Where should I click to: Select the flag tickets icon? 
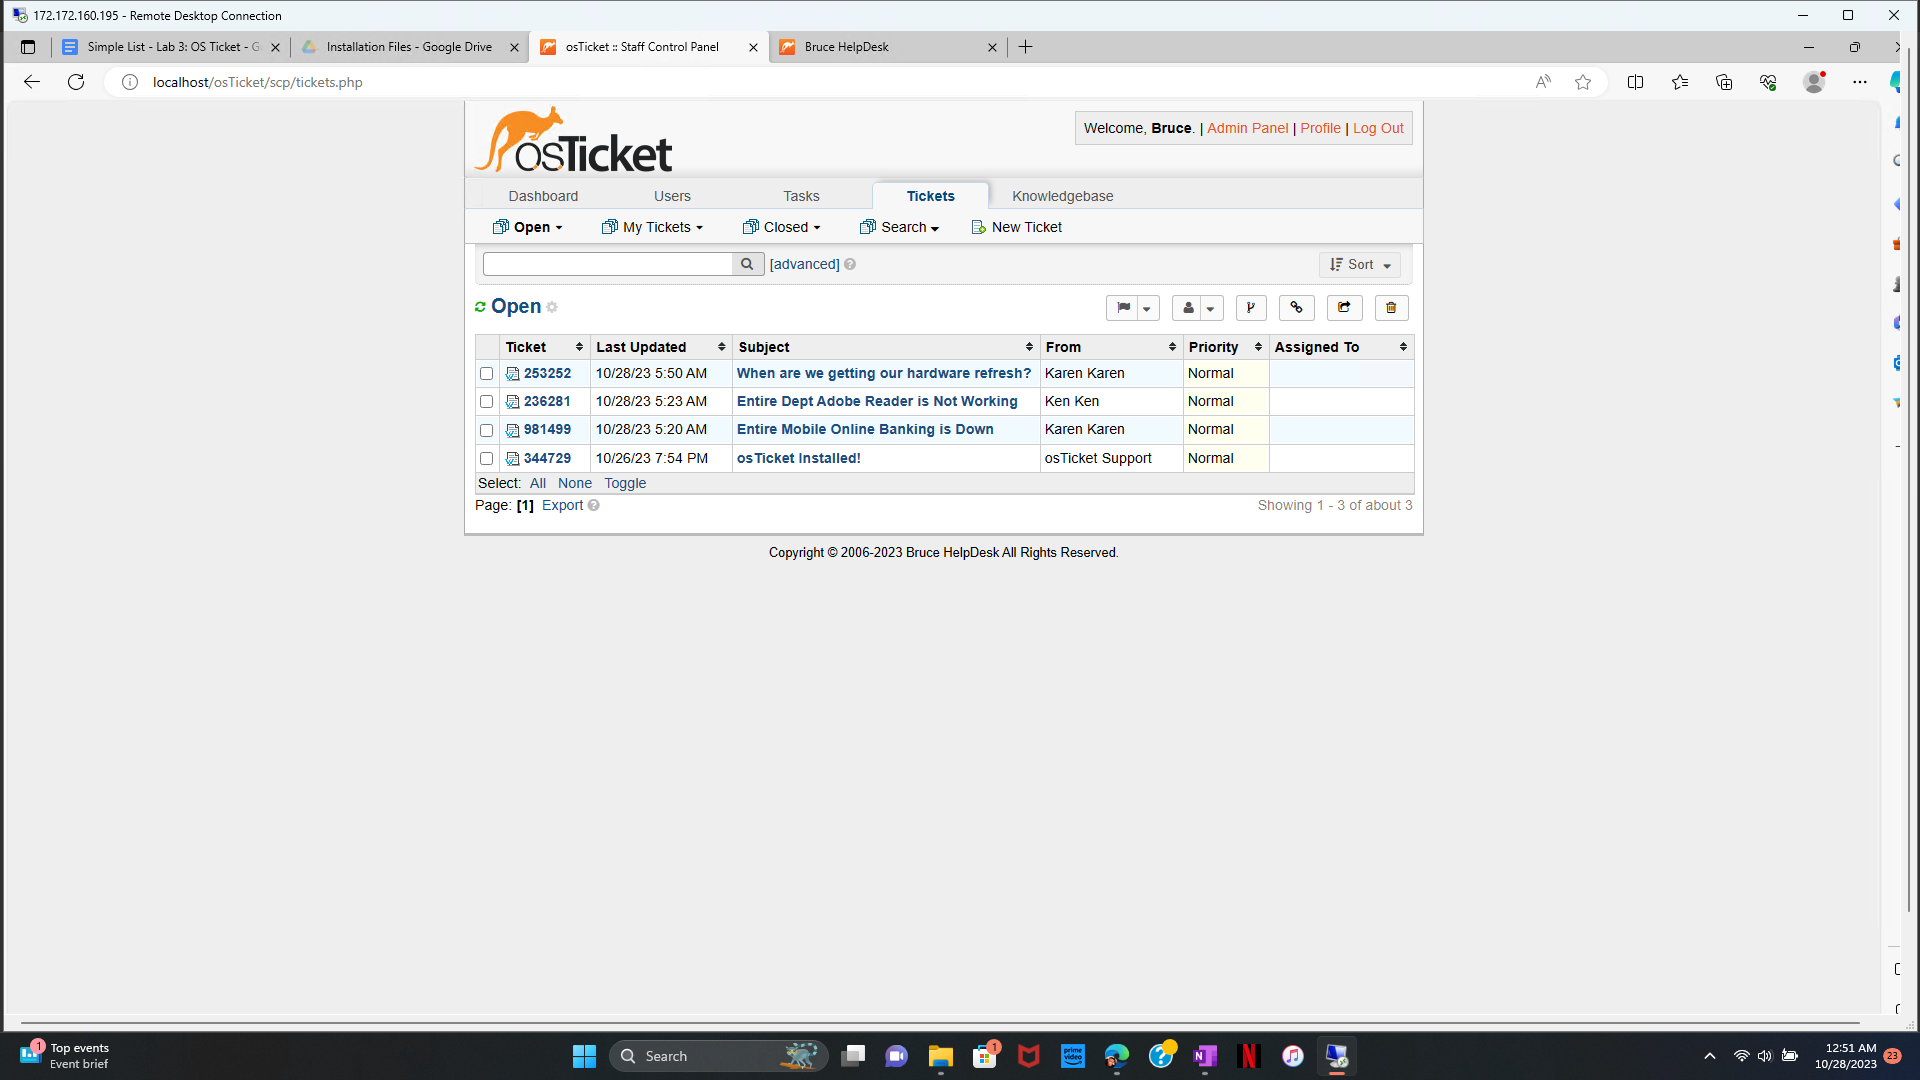(x=1124, y=308)
